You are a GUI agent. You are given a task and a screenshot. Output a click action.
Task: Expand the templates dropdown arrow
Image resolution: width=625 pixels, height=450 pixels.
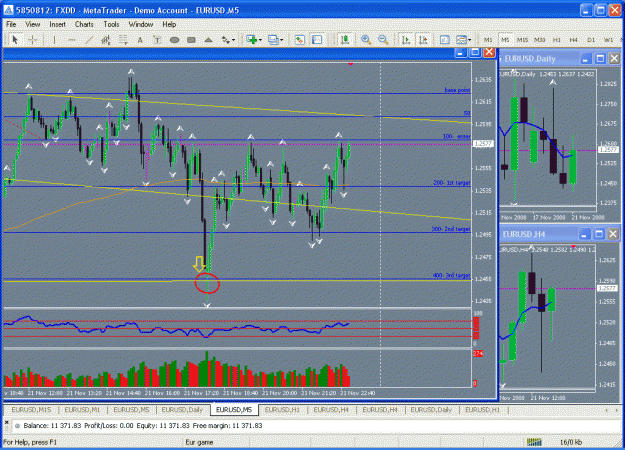click(x=470, y=40)
